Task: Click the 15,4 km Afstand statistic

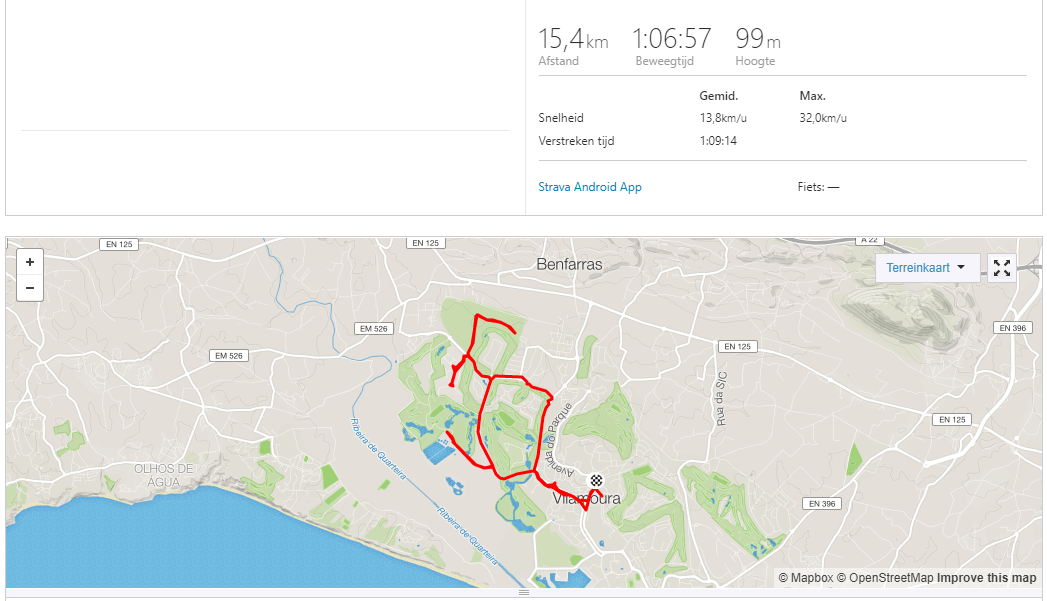Action: pos(573,46)
